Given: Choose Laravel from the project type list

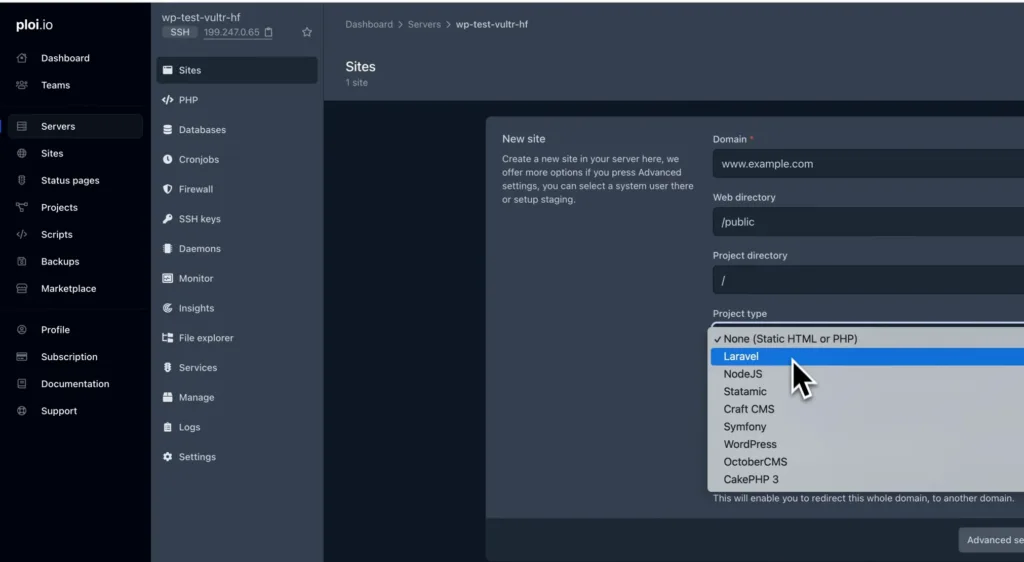Looking at the screenshot, I should click(x=867, y=356).
